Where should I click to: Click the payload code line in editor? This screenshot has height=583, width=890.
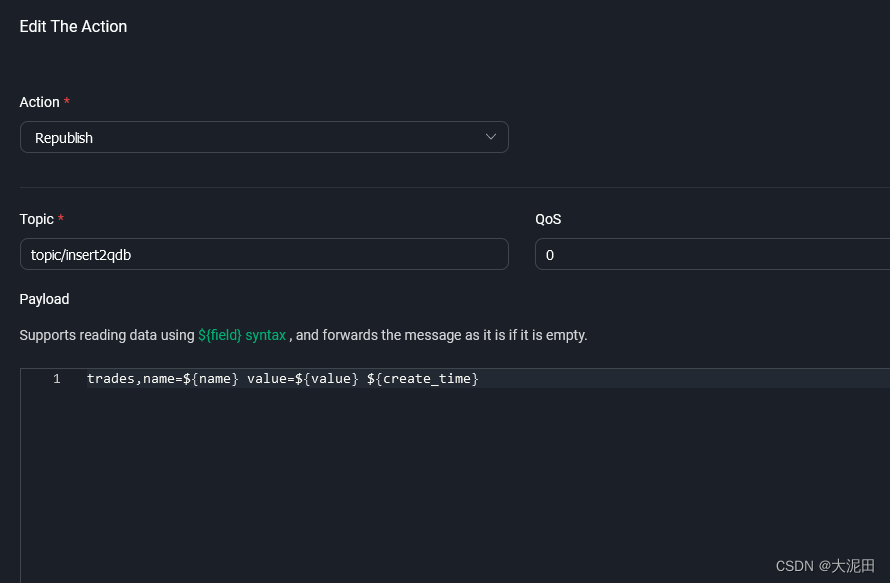[x=283, y=379]
